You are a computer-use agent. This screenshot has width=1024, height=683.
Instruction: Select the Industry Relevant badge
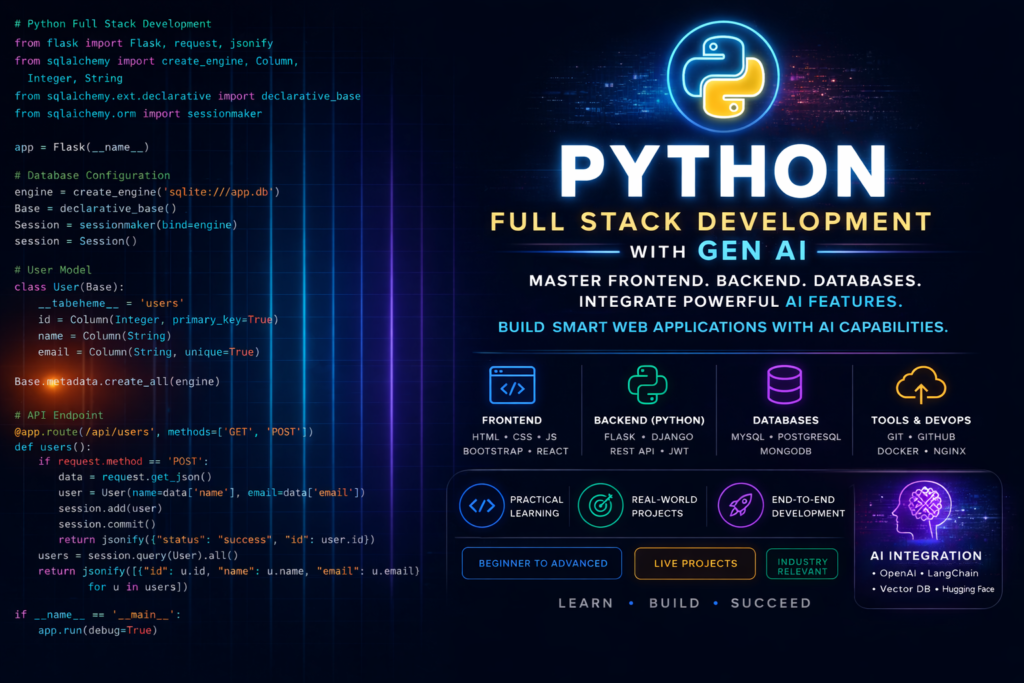coord(802,563)
